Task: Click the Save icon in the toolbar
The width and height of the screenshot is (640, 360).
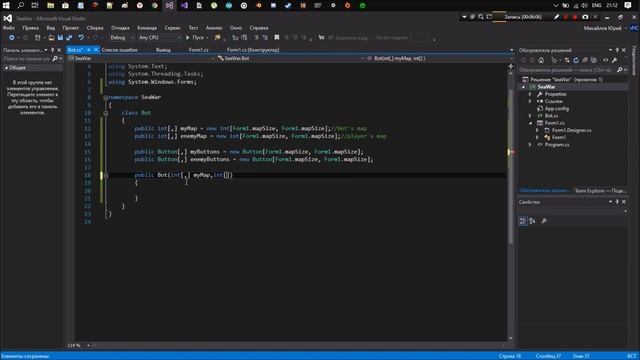Action: pyautogui.click(x=60, y=38)
